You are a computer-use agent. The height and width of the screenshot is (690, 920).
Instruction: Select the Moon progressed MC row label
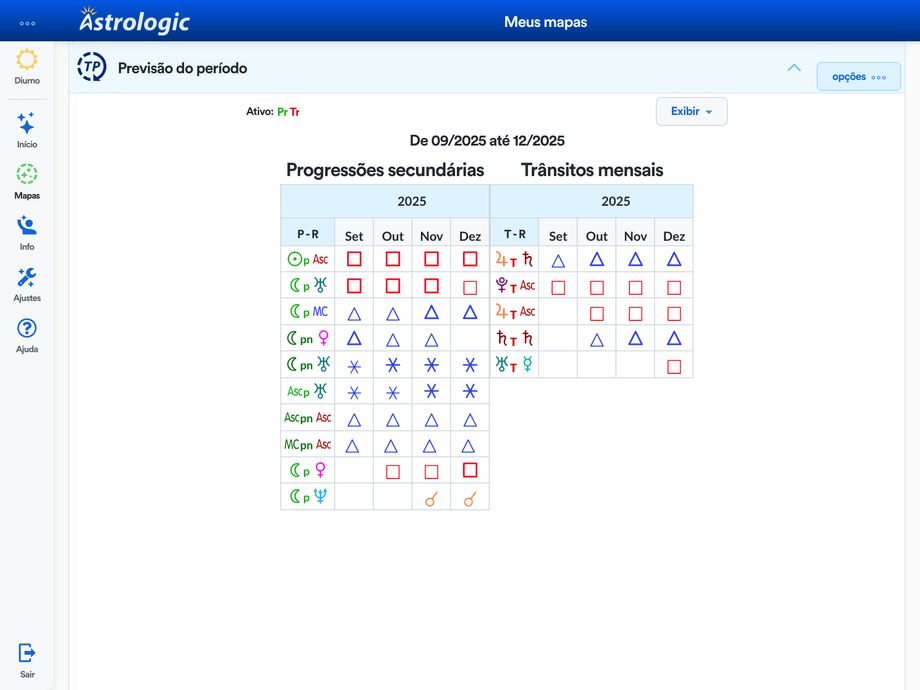pos(308,312)
